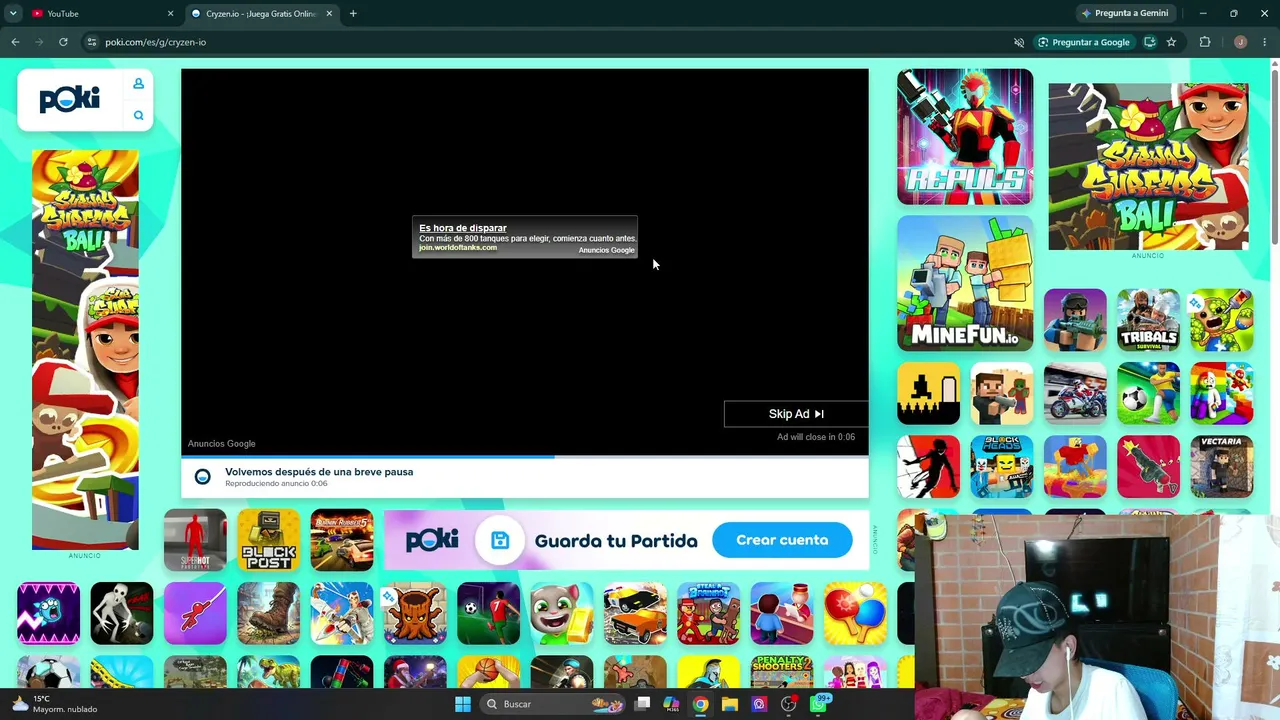Bookmark this page with the star icon
The height and width of the screenshot is (720, 1280).
tap(1171, 42)
